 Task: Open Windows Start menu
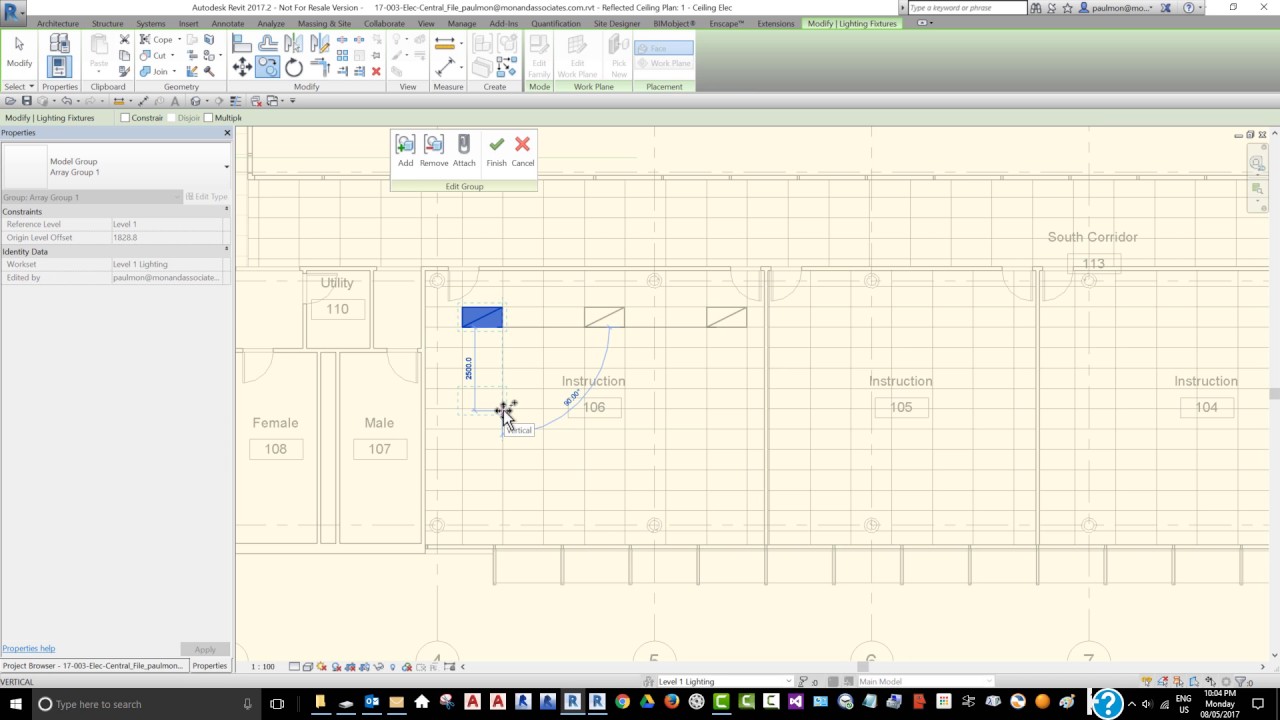coord(16,704)
